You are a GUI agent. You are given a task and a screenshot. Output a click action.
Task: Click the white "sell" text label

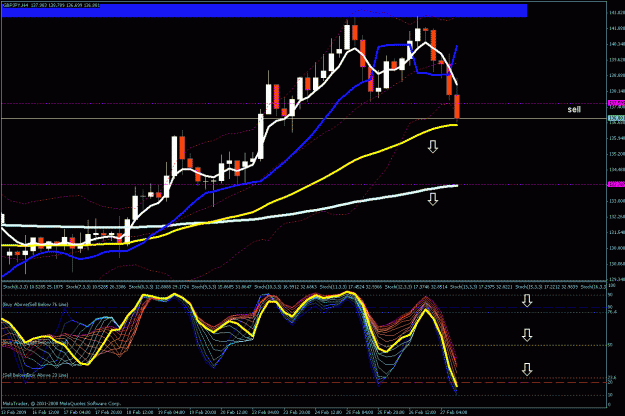(x=574, y=109)
